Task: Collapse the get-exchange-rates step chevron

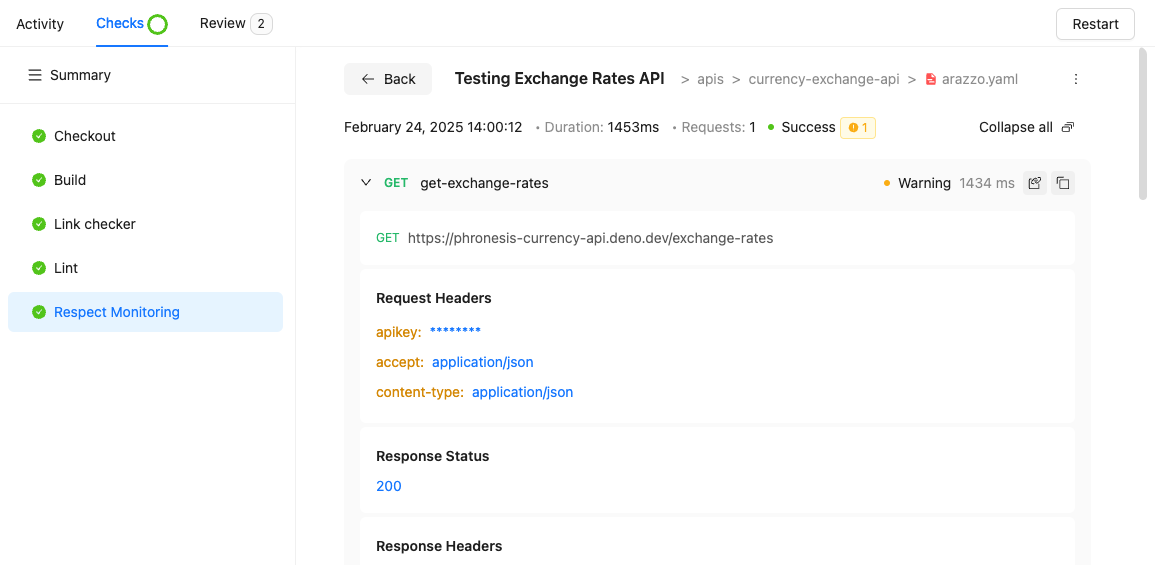Action: coord(366,183)
